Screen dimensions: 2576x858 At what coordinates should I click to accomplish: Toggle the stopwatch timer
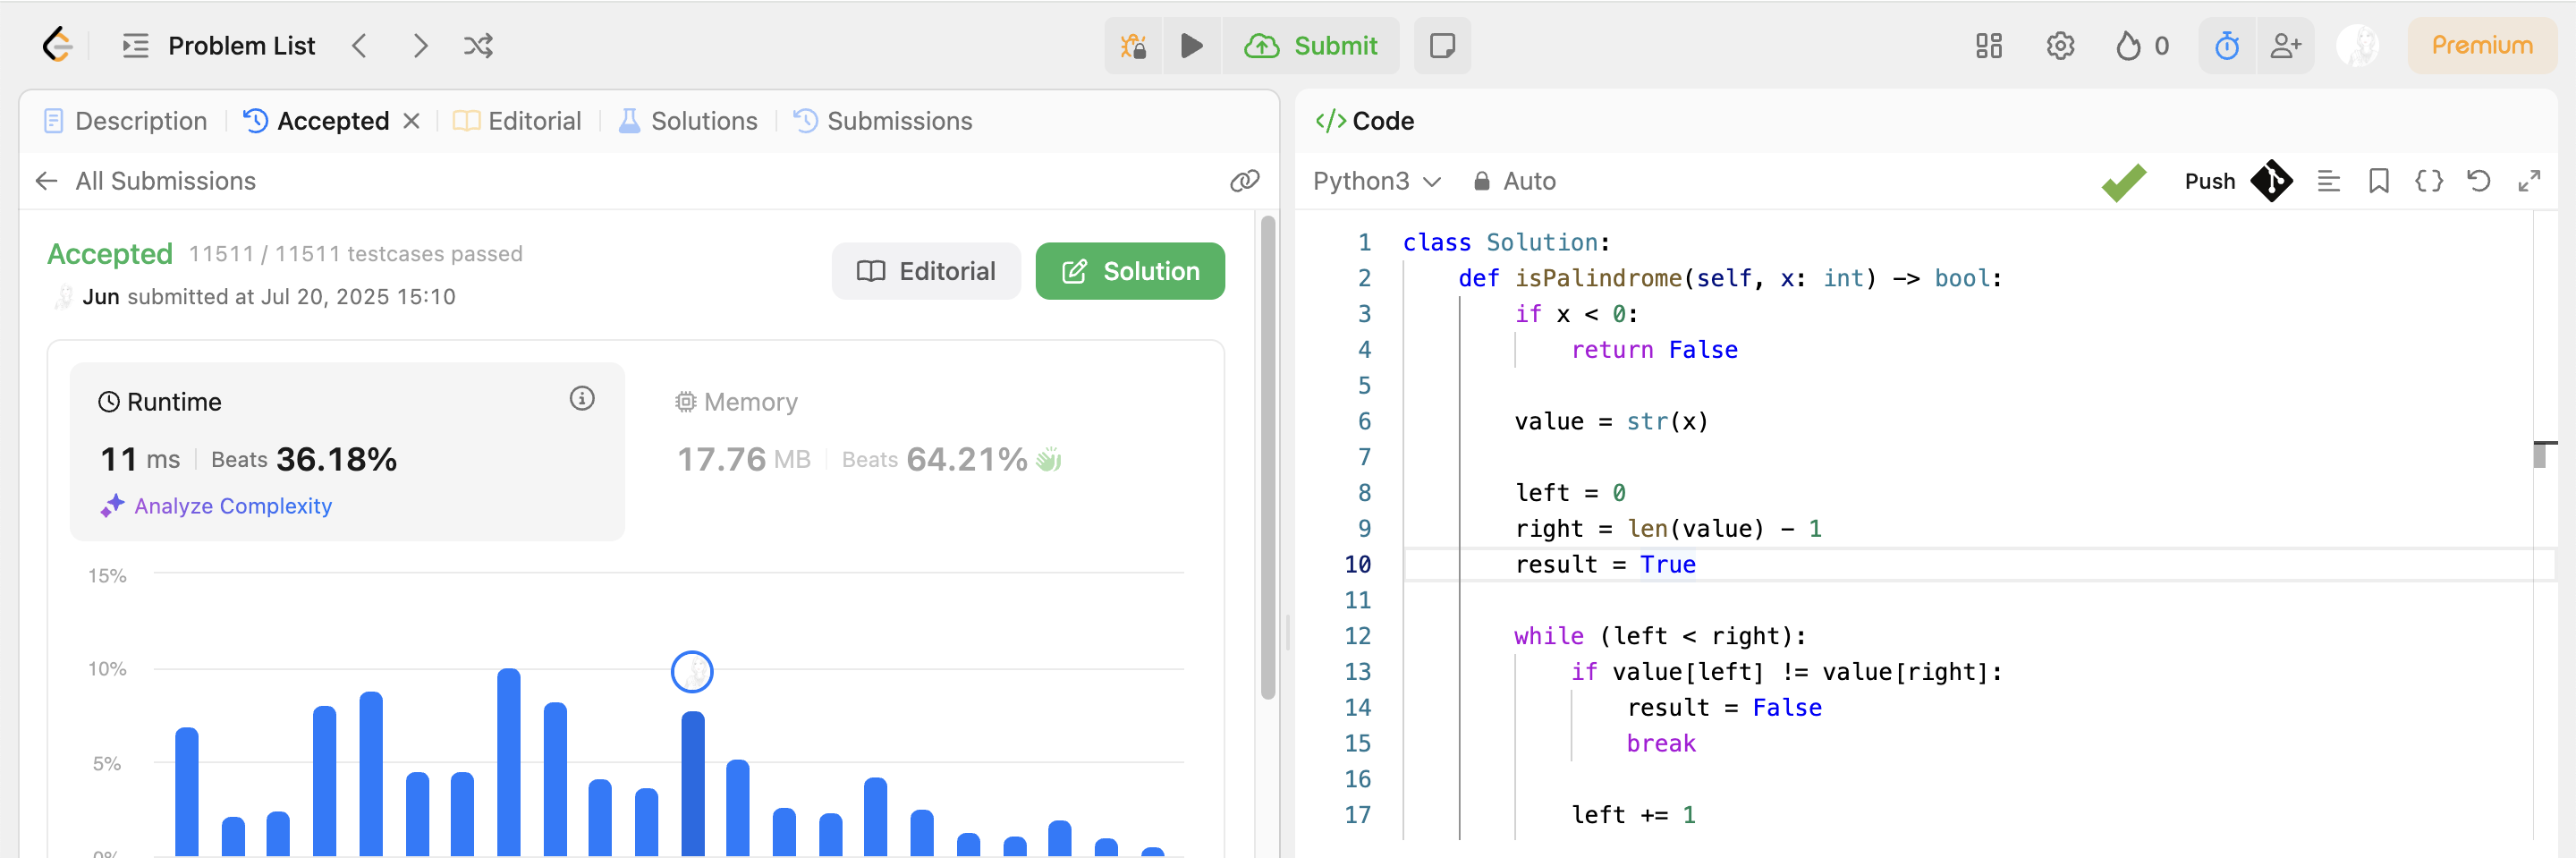2227,45
